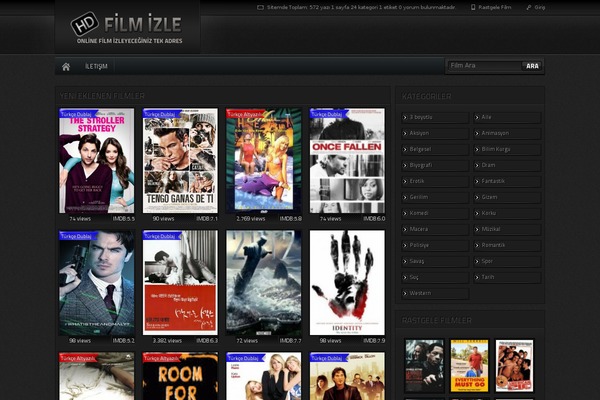
Task: Open the random film with armed men poster
Action: click(424, 366)
